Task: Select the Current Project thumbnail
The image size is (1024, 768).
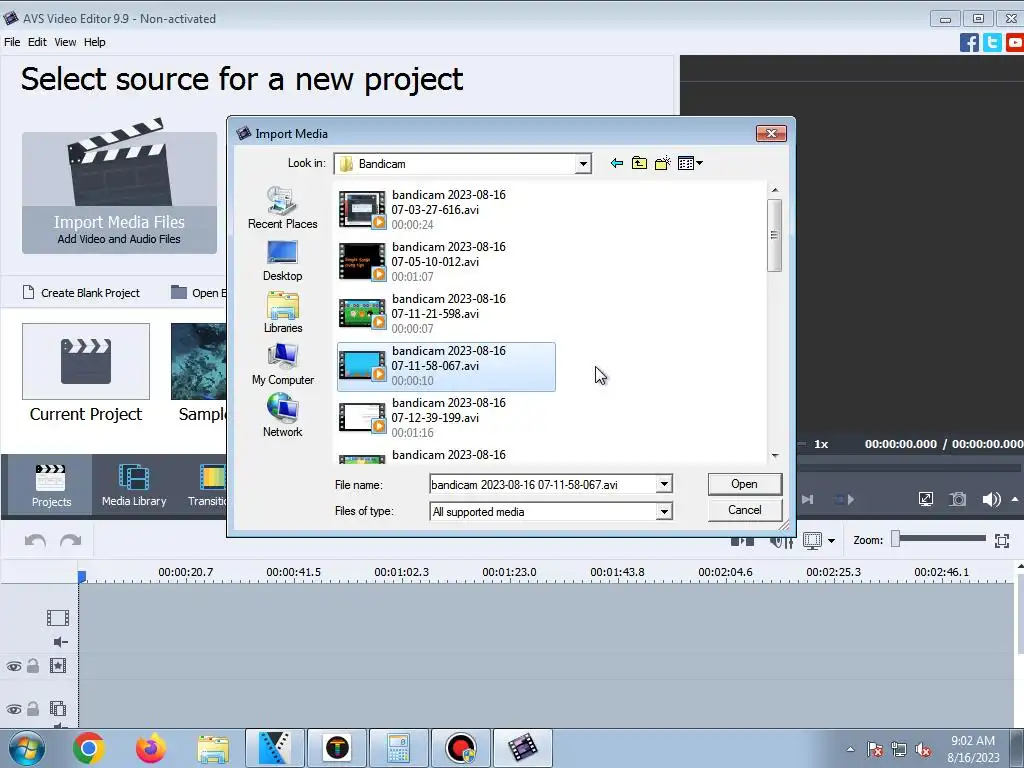Action: 86,361
